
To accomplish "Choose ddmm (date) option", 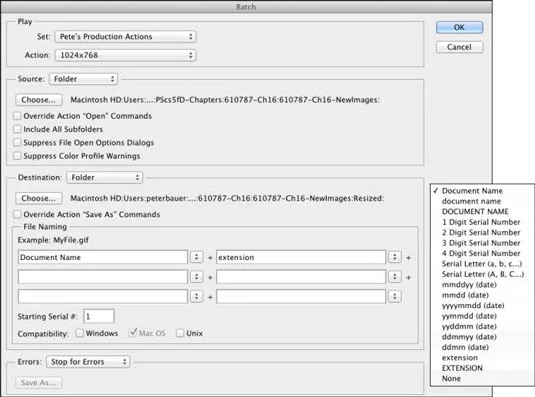I will pos(482,347).
